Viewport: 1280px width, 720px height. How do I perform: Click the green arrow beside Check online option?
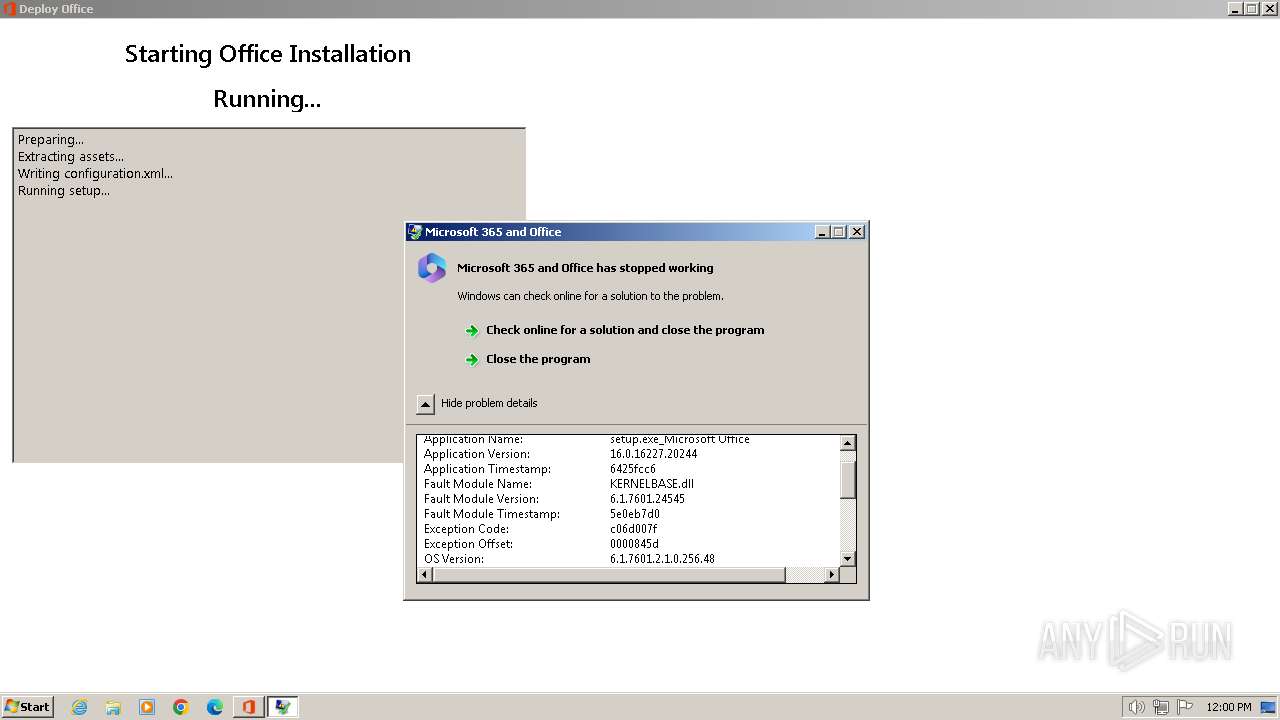coord(472,331)
